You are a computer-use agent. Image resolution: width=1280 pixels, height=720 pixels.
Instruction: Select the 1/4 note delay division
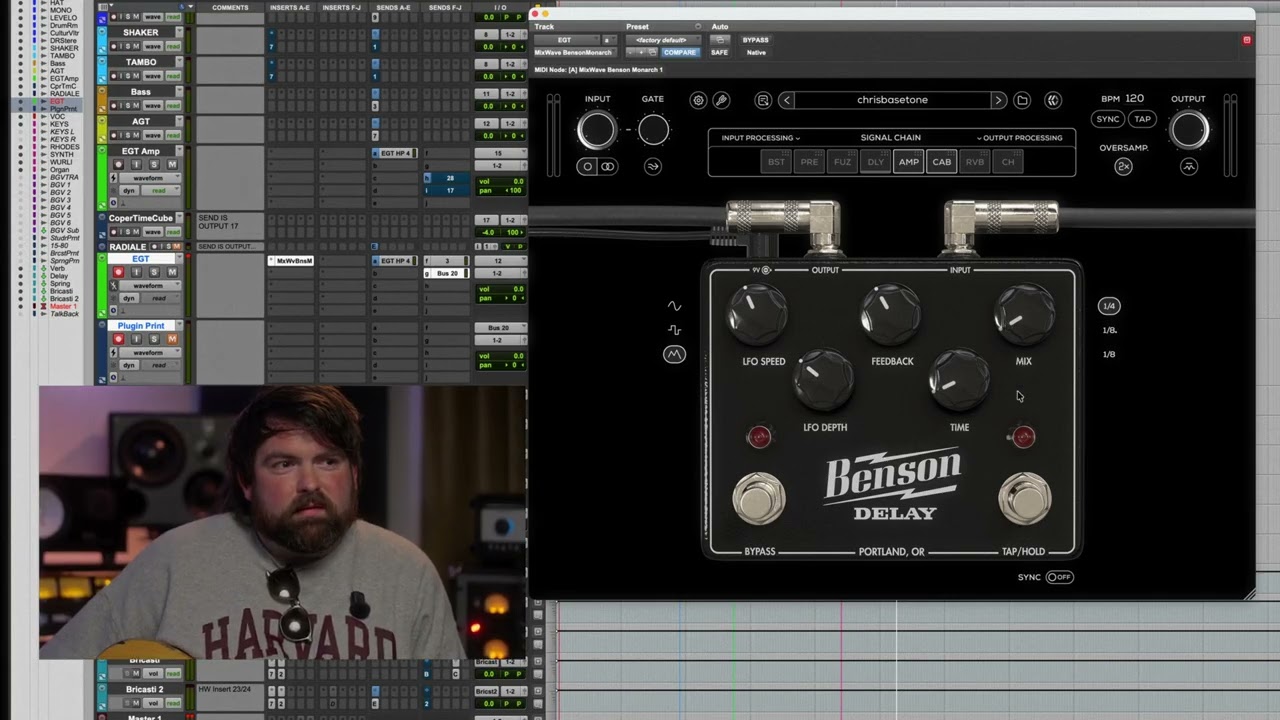tap(1109, 306)
